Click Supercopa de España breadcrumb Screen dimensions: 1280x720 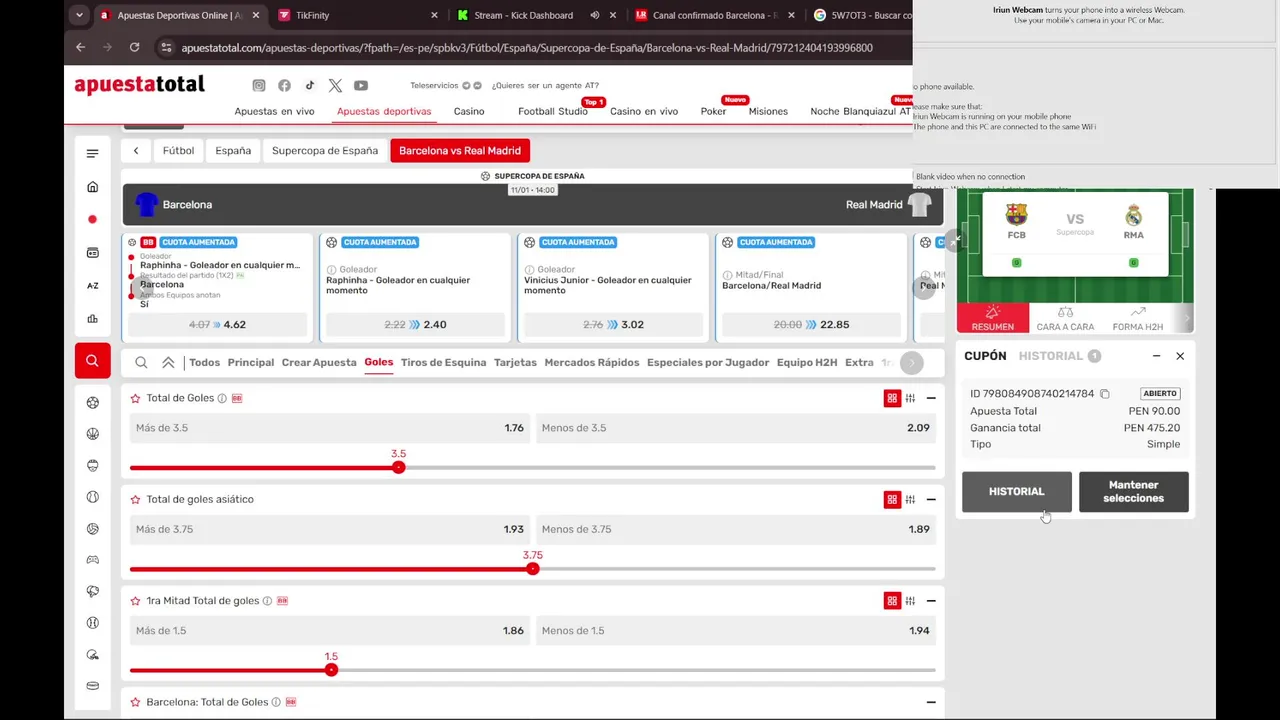coord(325,151)
